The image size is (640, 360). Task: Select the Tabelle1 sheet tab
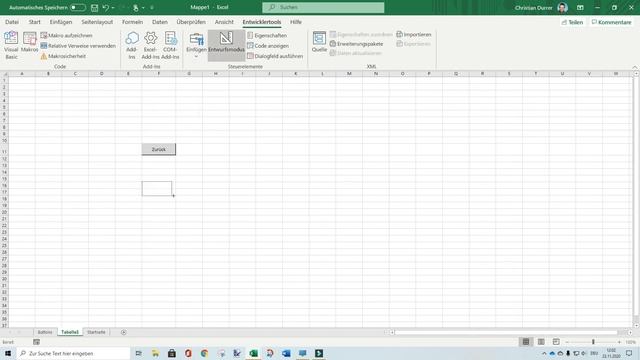pos(70,332)
